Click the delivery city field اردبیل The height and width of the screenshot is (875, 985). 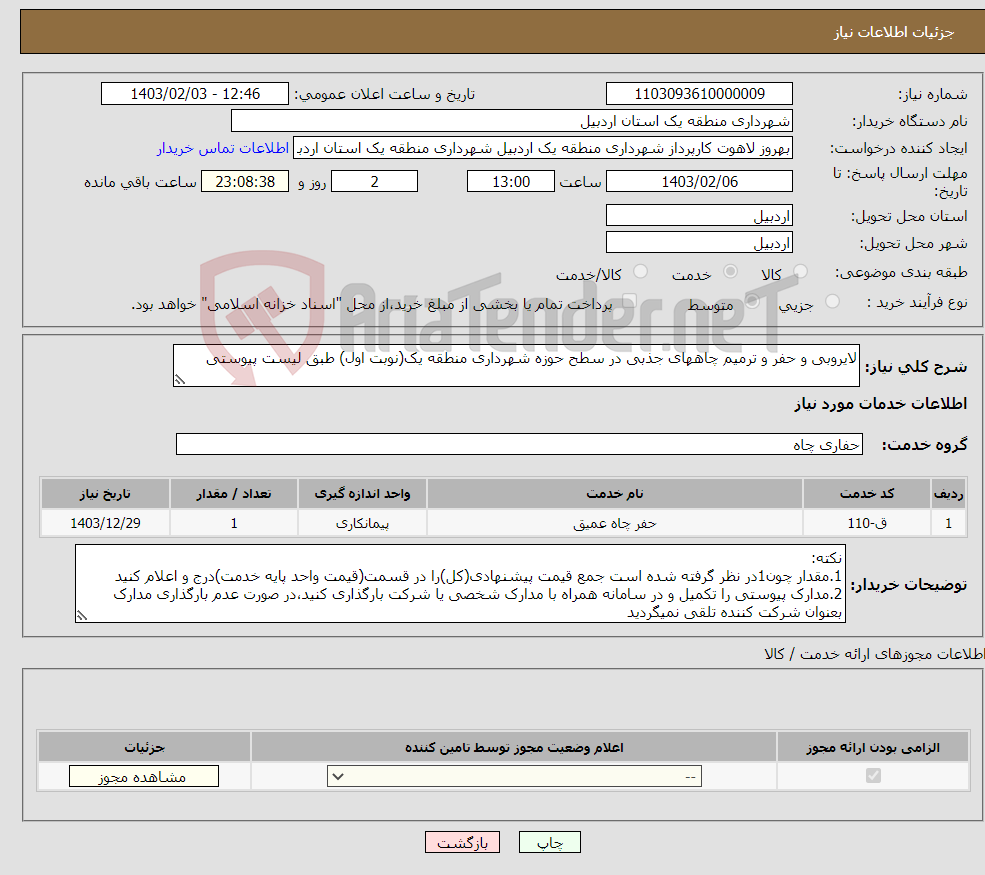(x=699, y=242)
